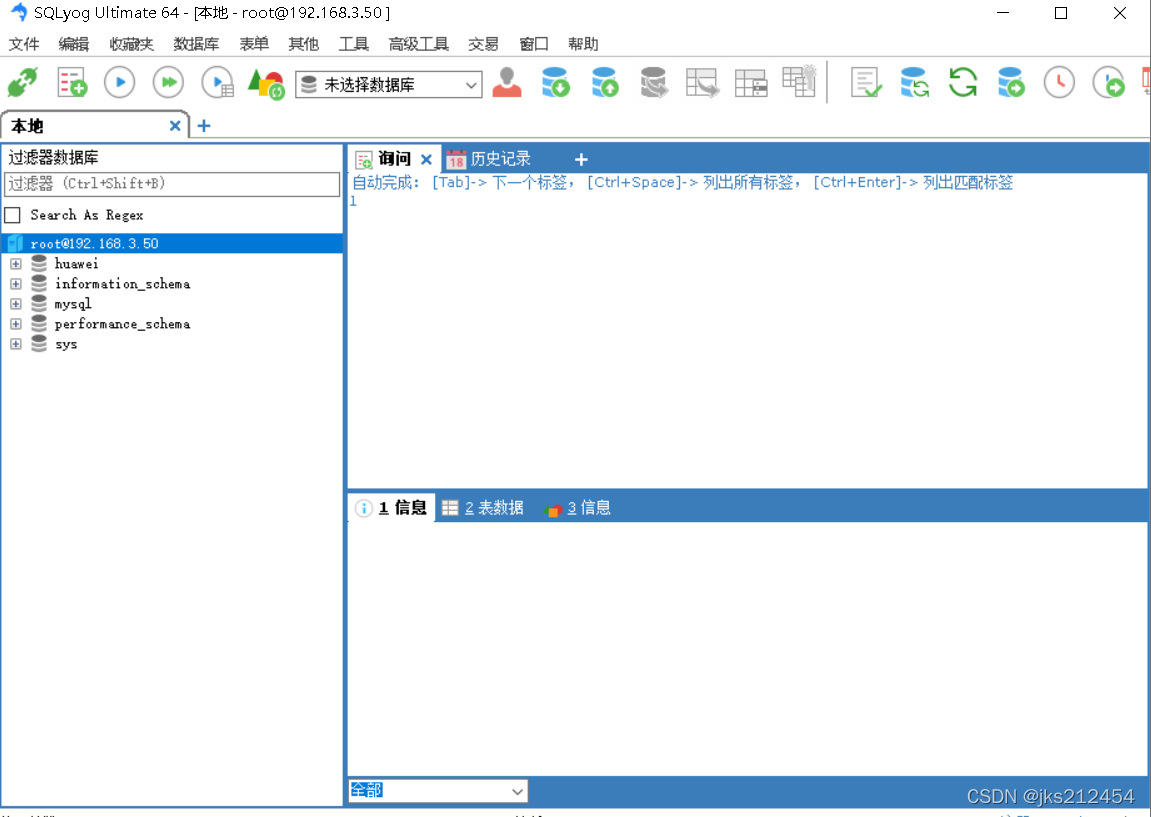Screen dimensions: 1151x817
Task: Click the table grid with pin icon
Action: coord(799,81)
